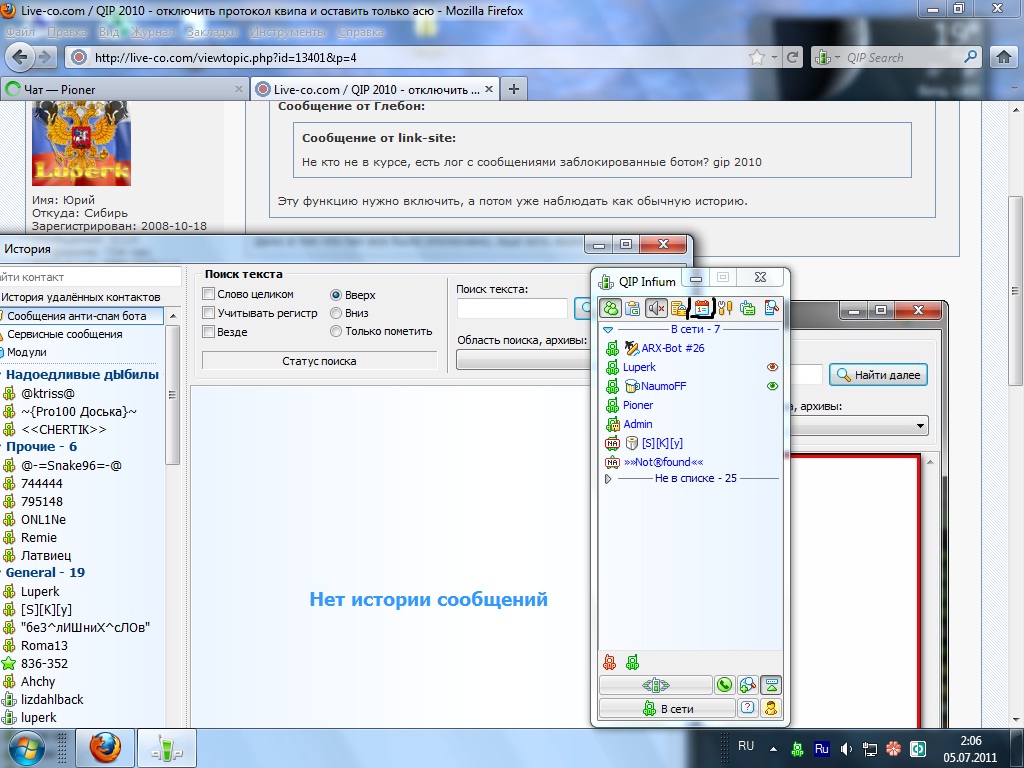Select 'Сервисные сообщения' in history list

click(x=65, y=334)
